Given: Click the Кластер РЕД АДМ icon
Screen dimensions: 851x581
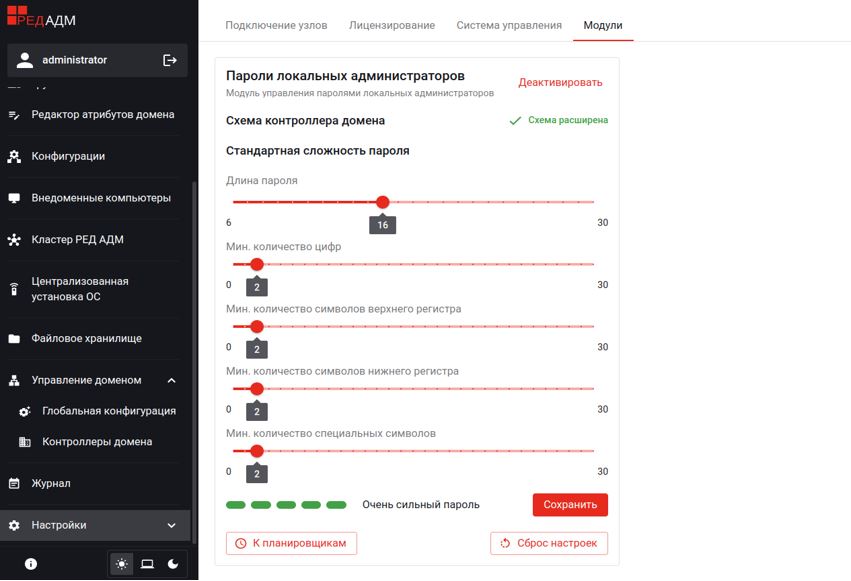Looking at the screenshot, I should tap(14, 240).
